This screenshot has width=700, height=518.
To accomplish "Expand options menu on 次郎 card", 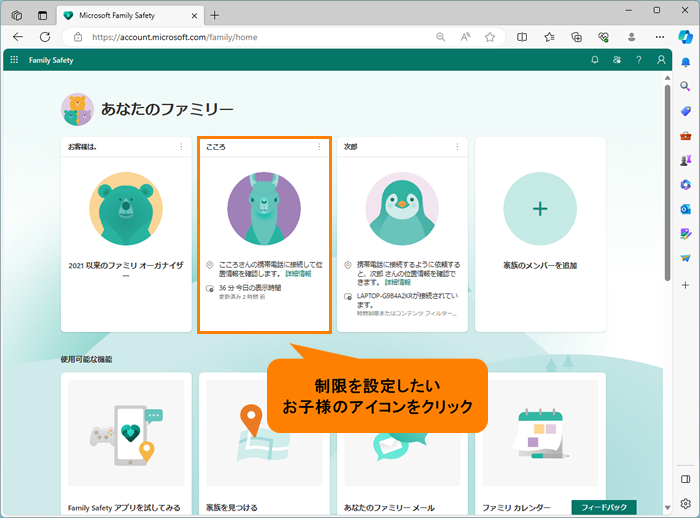I will coord(457,146).
